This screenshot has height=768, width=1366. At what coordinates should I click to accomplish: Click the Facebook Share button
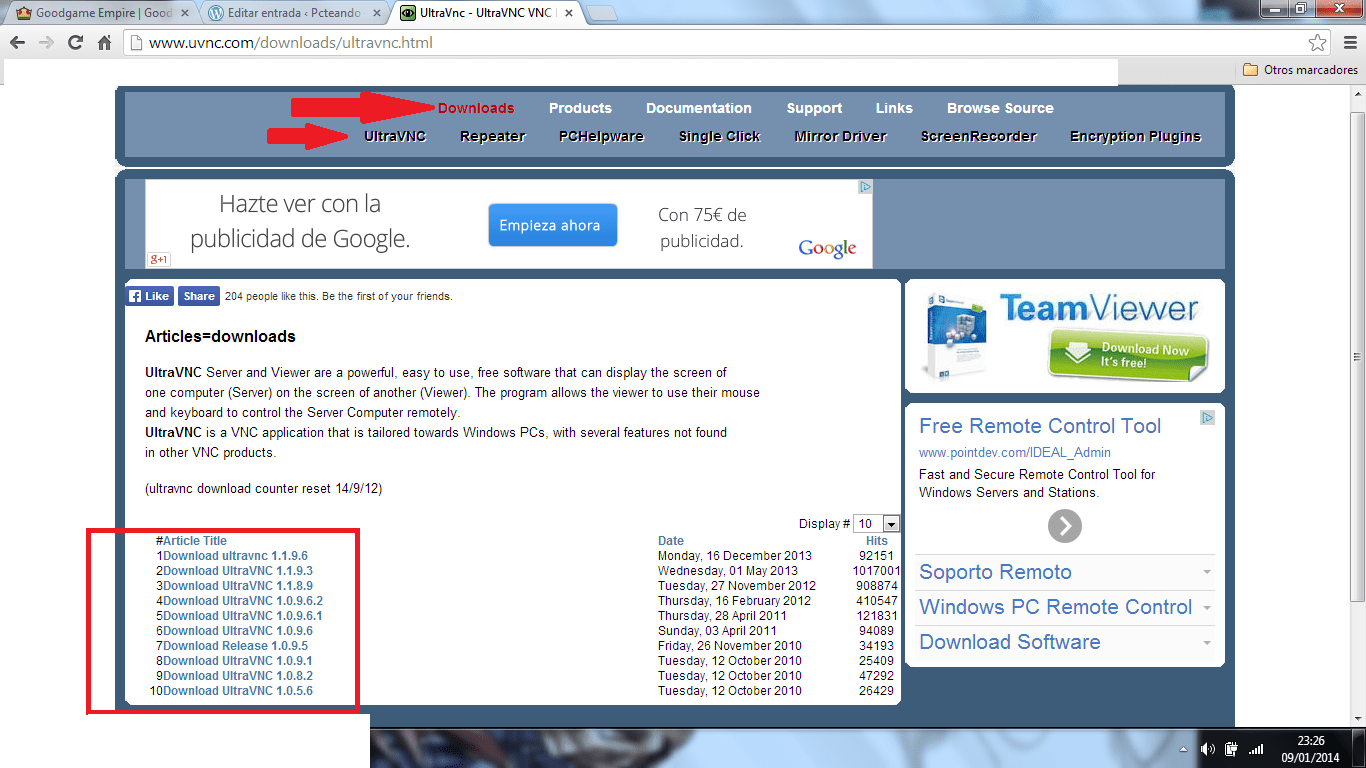pos(198,296)
